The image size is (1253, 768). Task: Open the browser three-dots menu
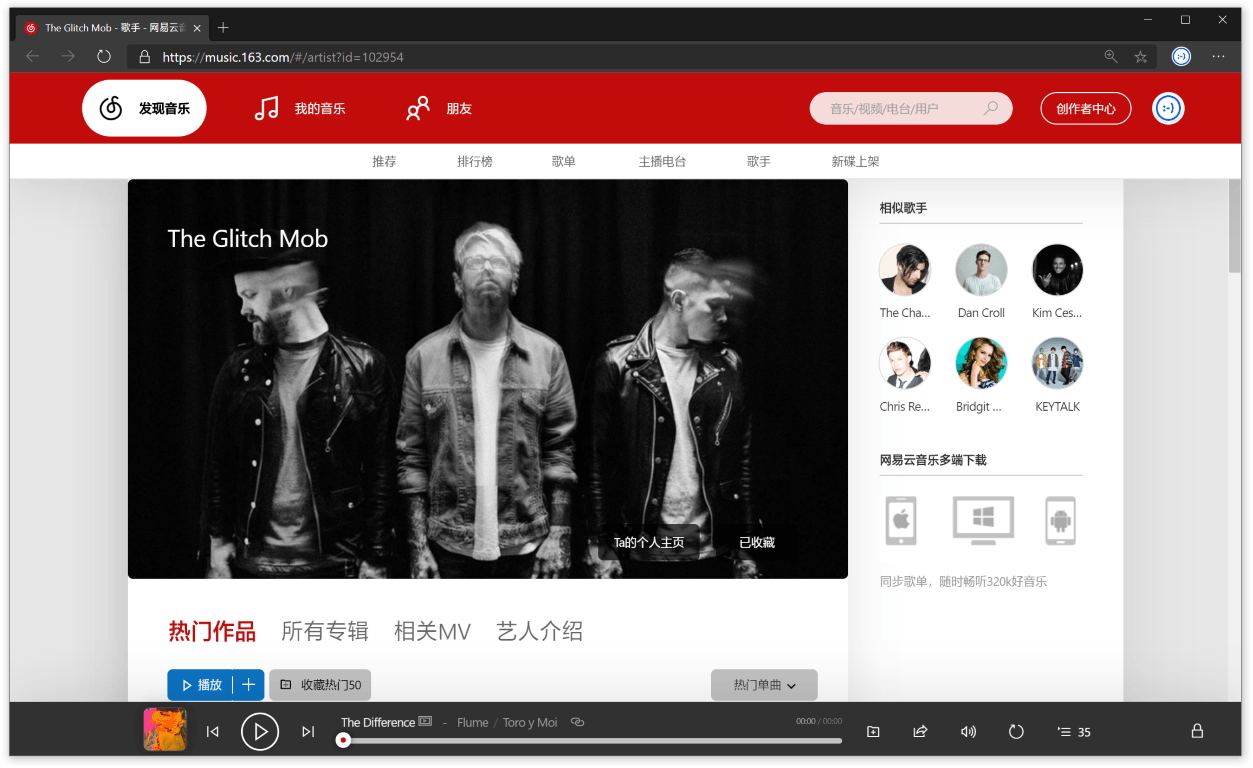pos(1218,57)
